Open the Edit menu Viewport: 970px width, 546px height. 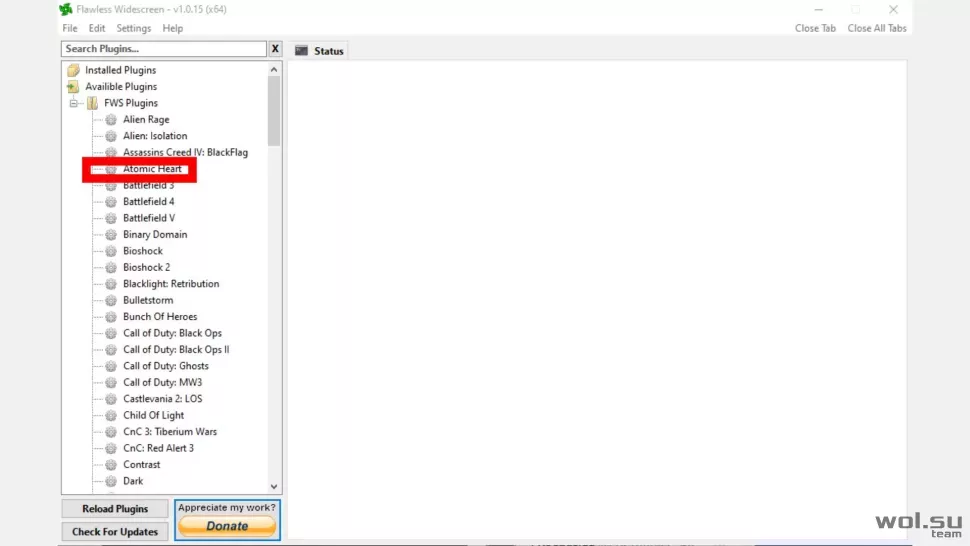click(97, 28)
